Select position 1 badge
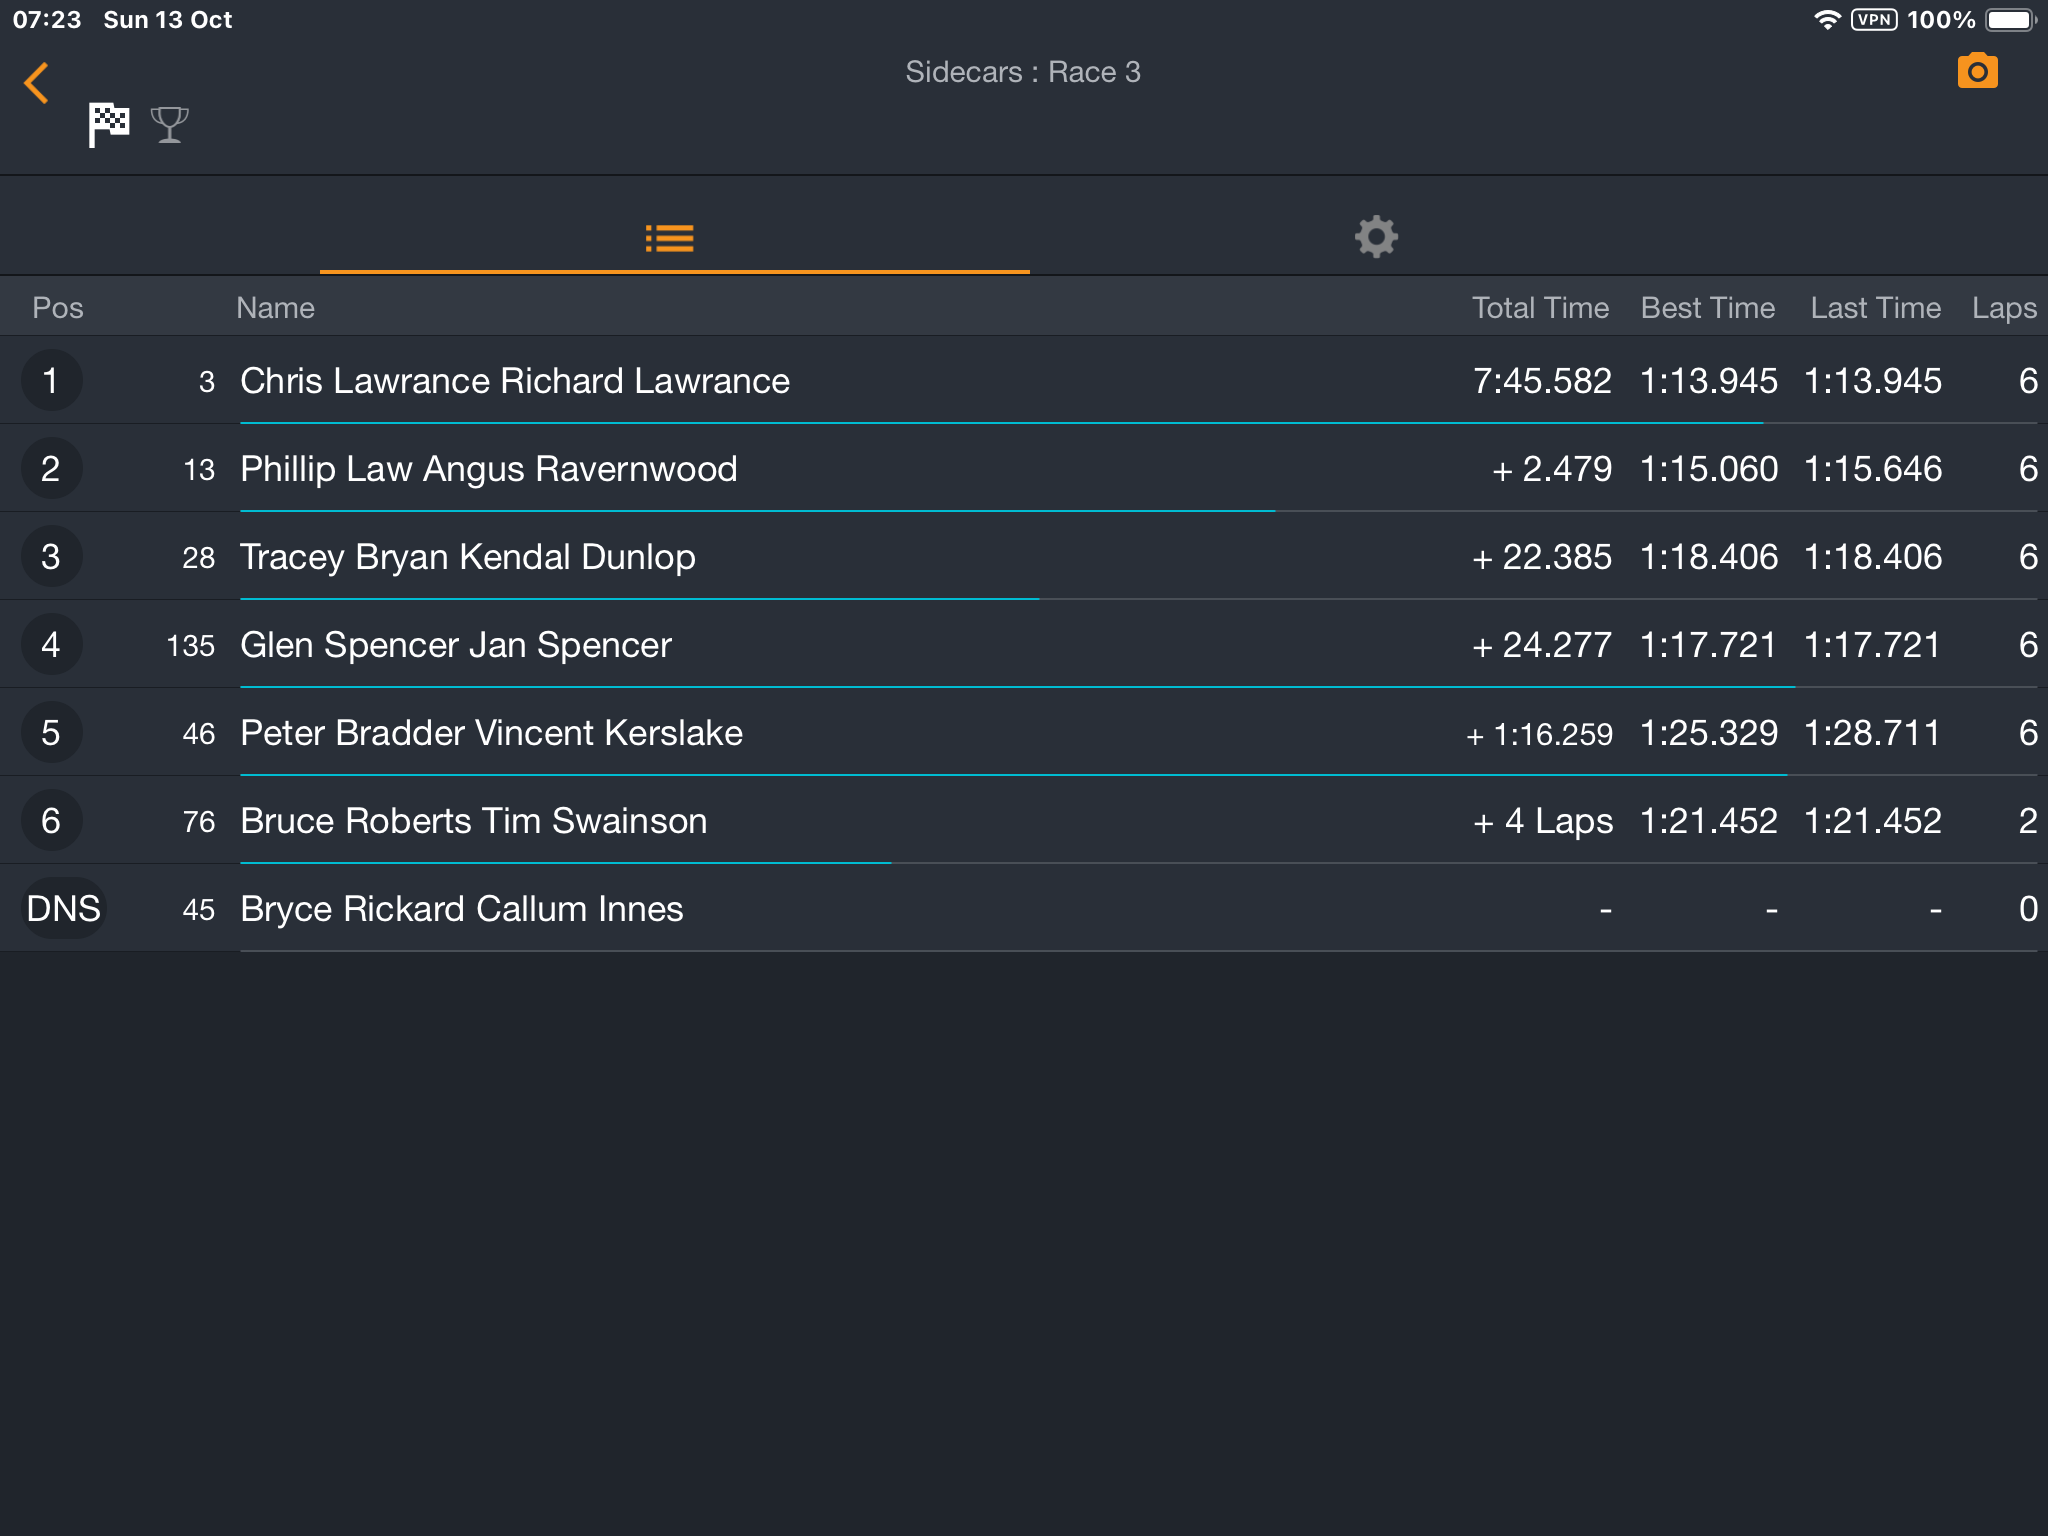Image resolution: width=2048 pixels, height=1536 pixels. (x=51, y=381)
